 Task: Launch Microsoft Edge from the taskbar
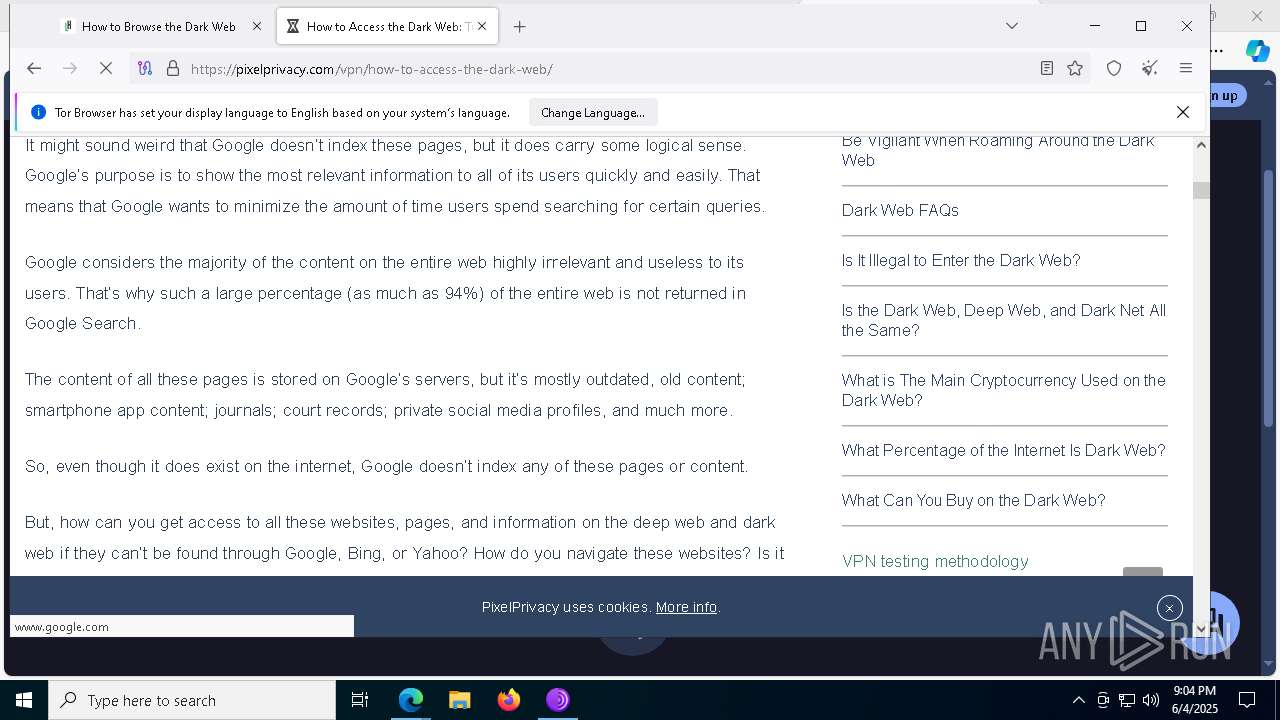point(411,700)
